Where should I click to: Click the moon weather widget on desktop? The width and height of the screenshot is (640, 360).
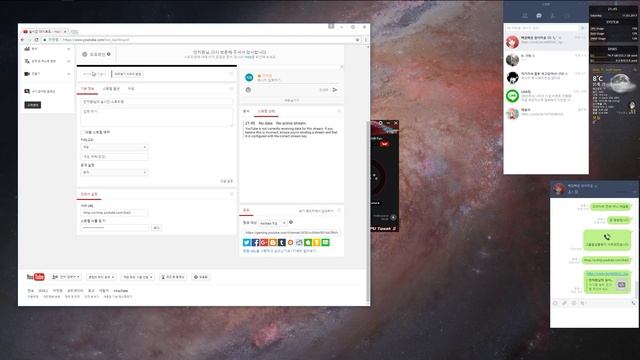[621, 82]
